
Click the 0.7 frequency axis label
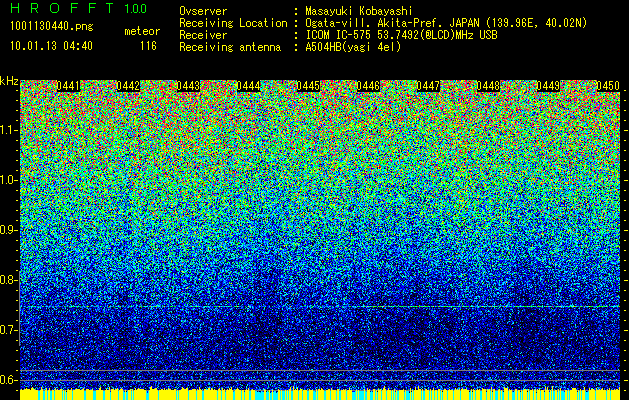pos(9,330)
